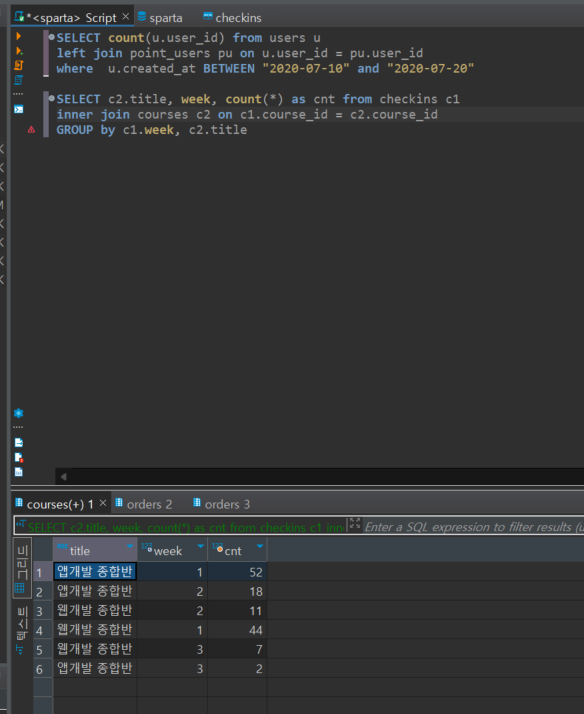Close the courses(+) 1 result tab

click(x=103, y=503)
